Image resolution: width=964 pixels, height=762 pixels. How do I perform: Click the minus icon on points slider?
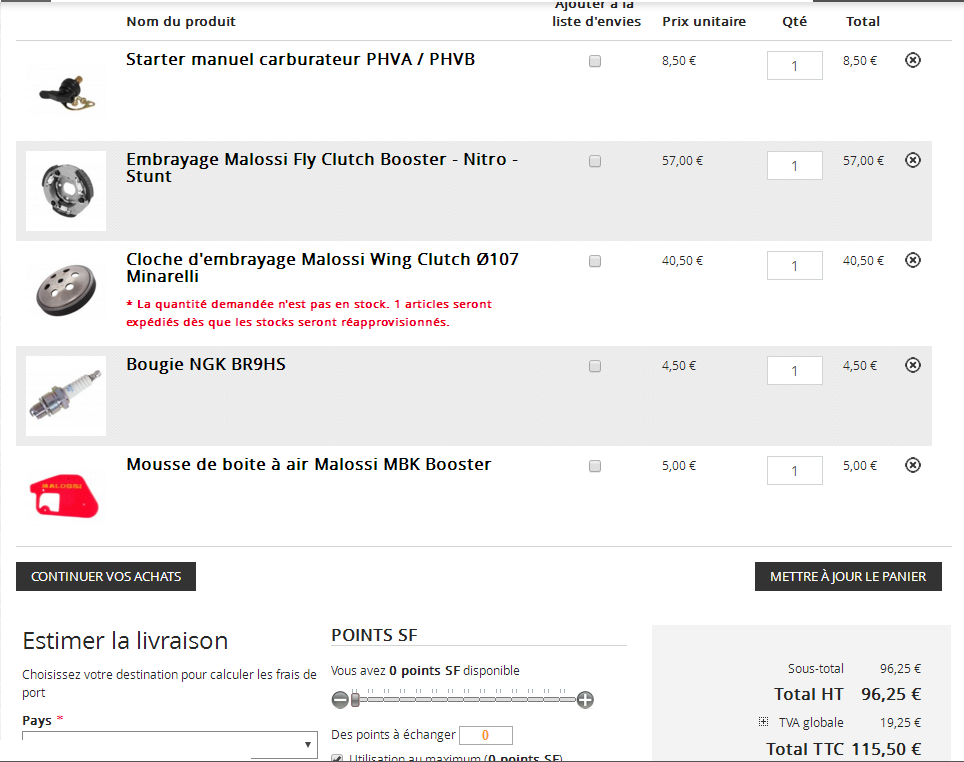click(x=340, y=699)
